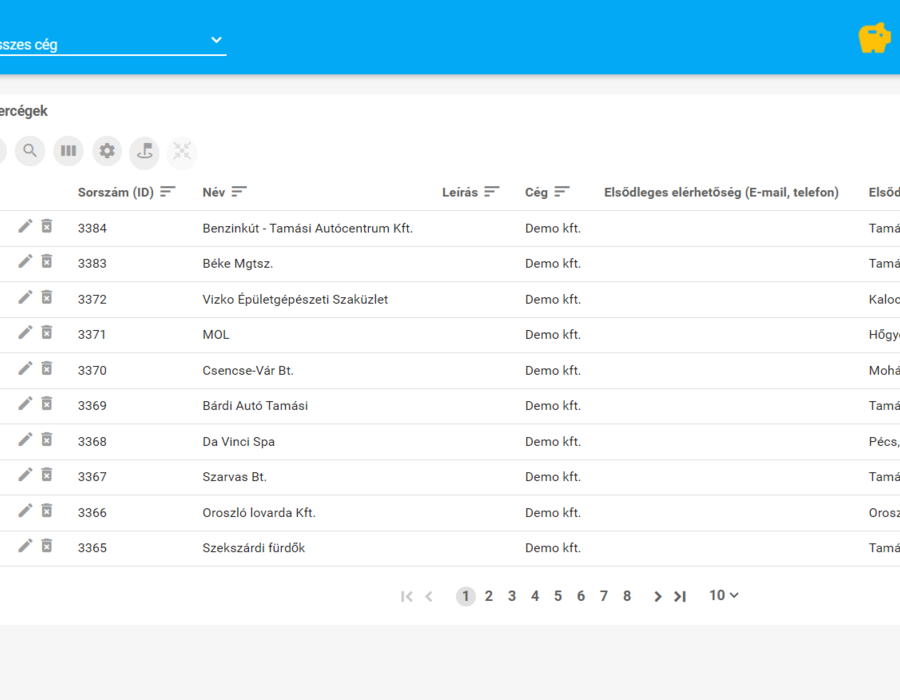Select current page 1 in pagination

pos(465,596)
